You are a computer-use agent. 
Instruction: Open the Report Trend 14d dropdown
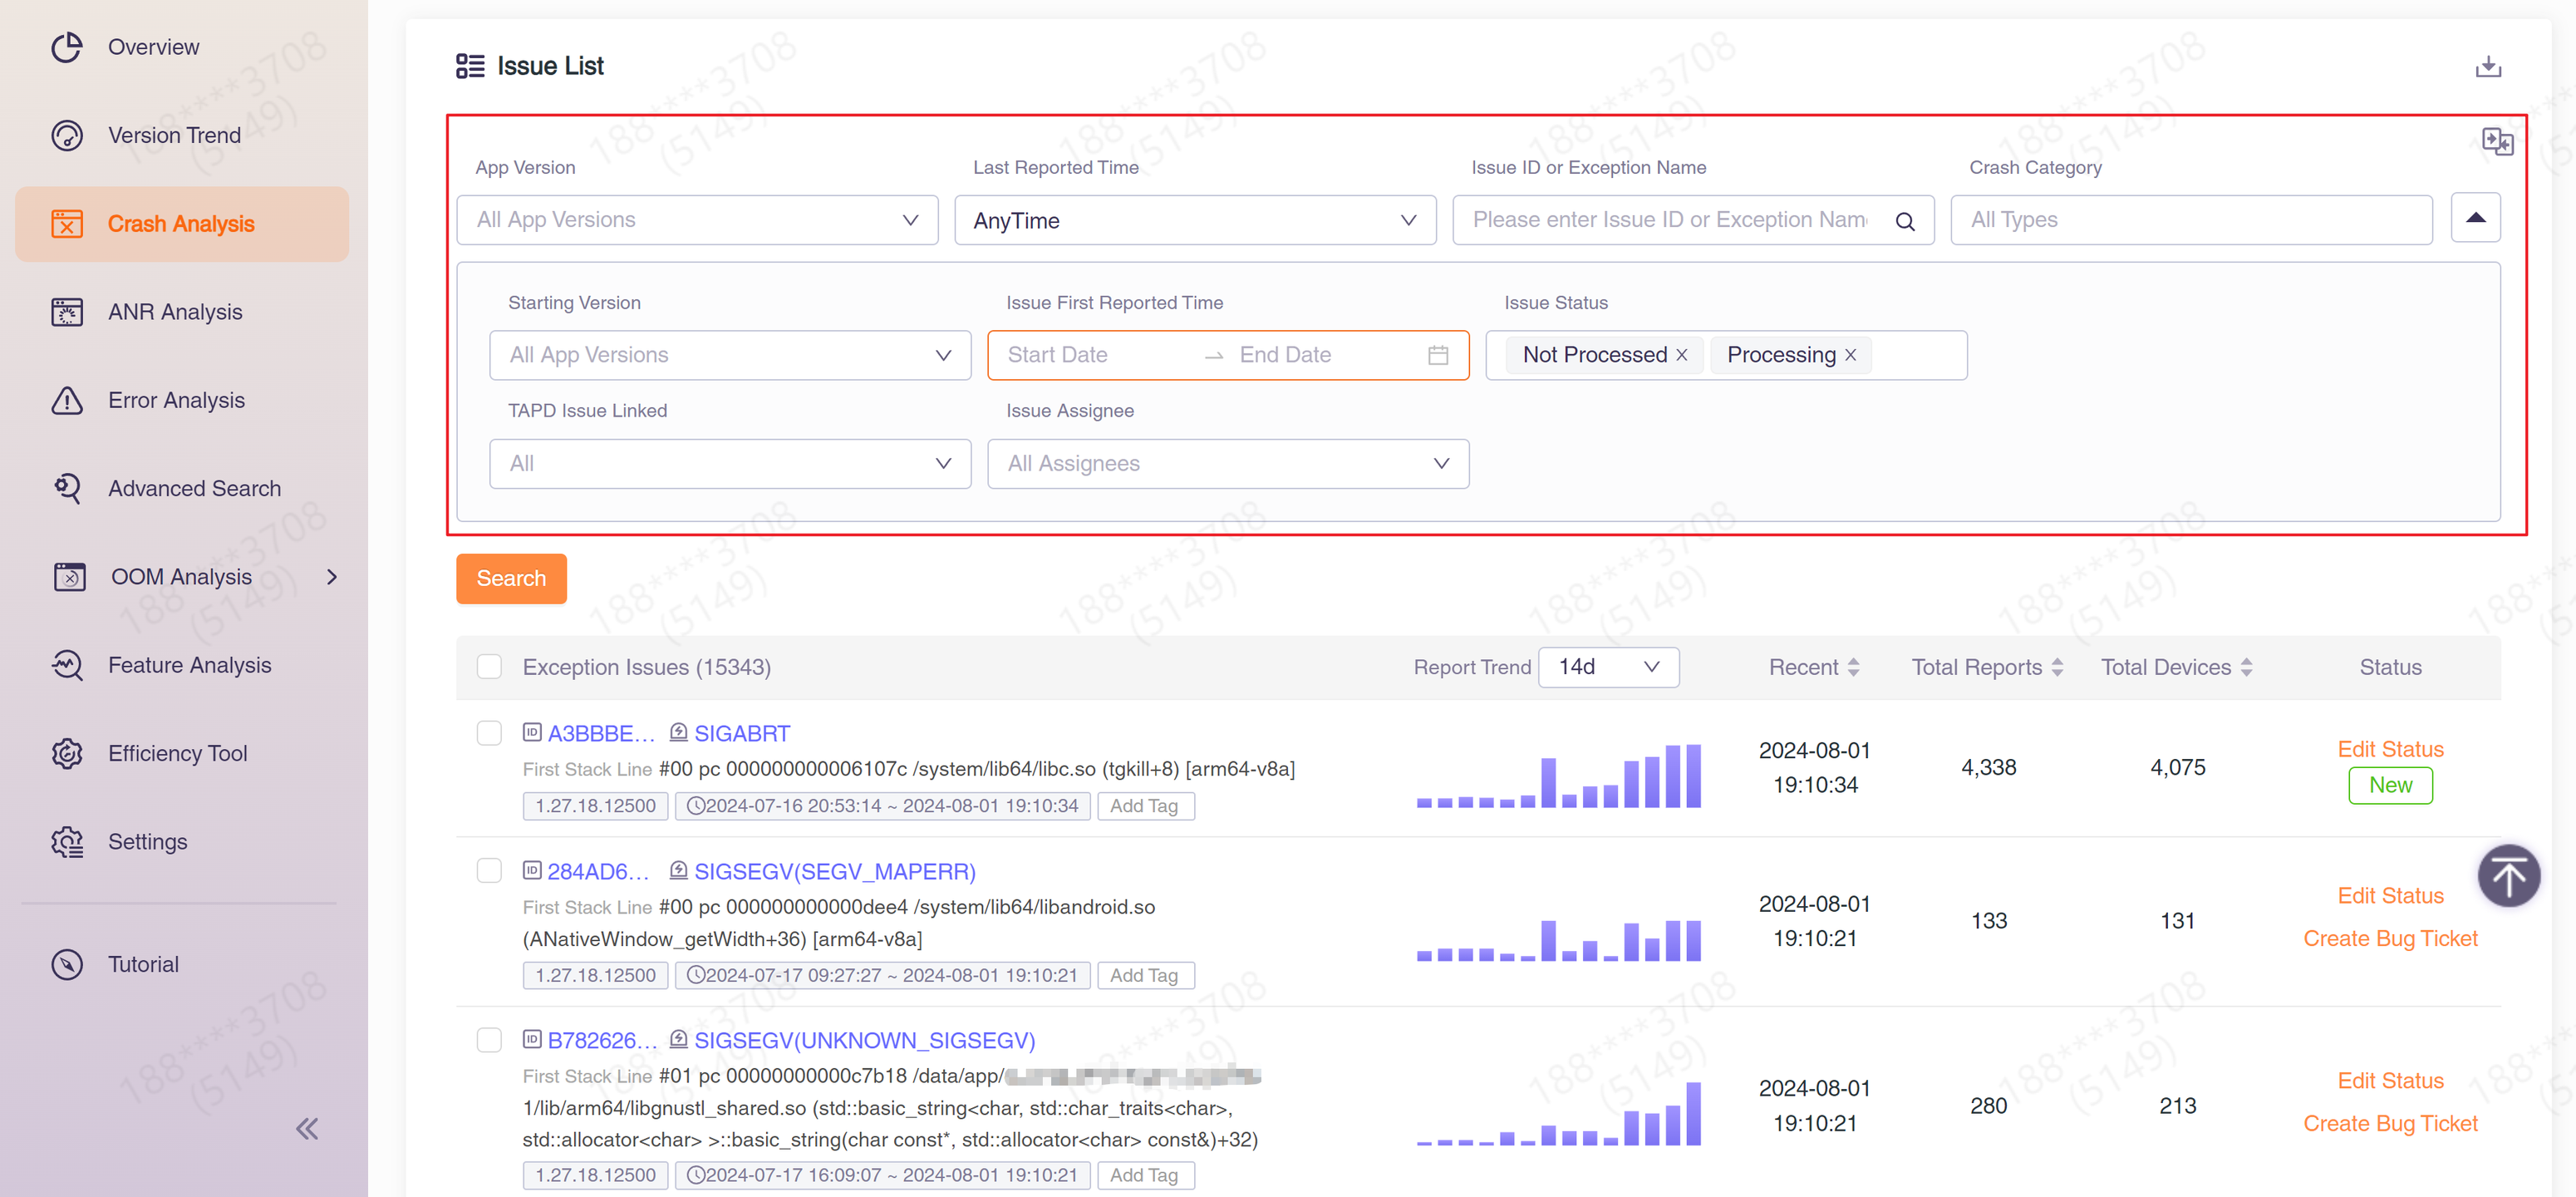[1607, 667]
